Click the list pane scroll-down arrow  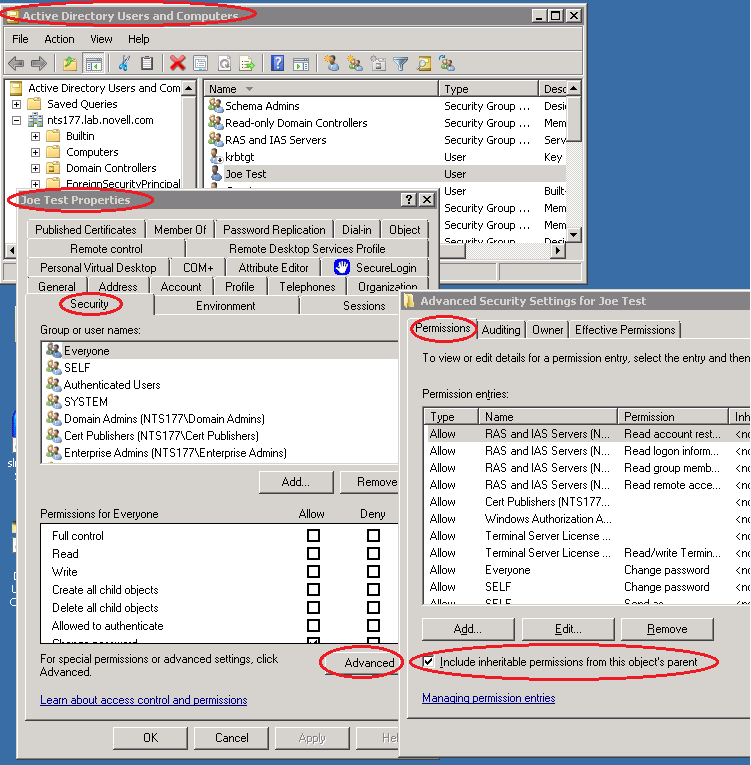coord(574,235)
